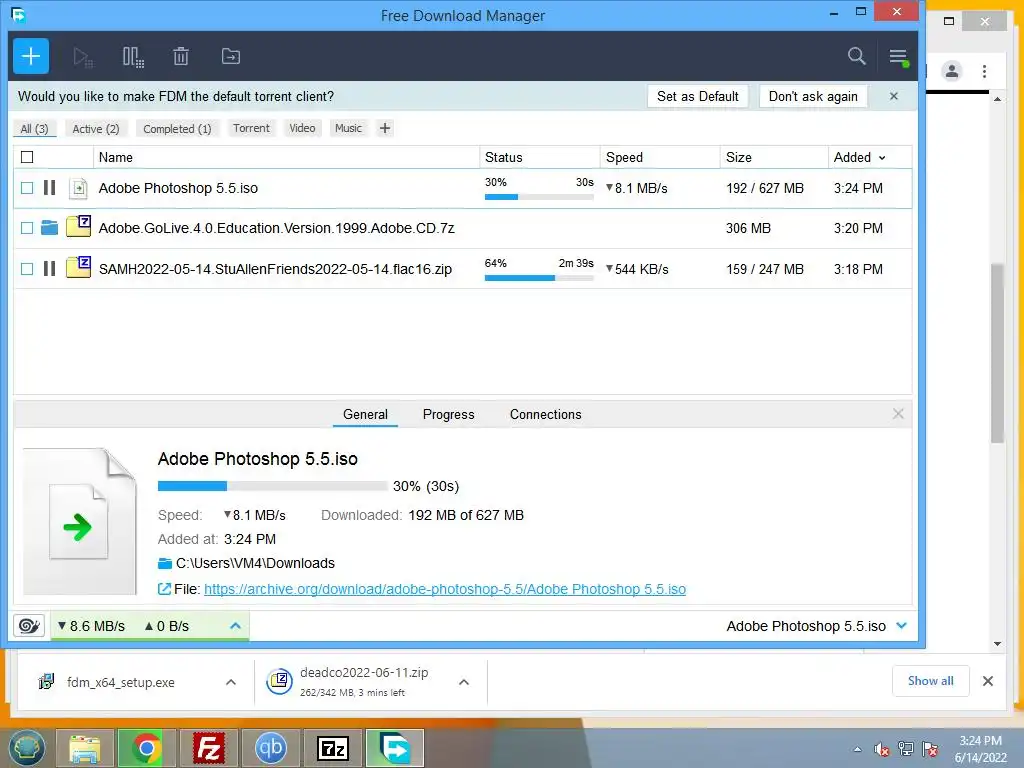Click the Don't ask again button
The image size is (1024, 768).
813,96
